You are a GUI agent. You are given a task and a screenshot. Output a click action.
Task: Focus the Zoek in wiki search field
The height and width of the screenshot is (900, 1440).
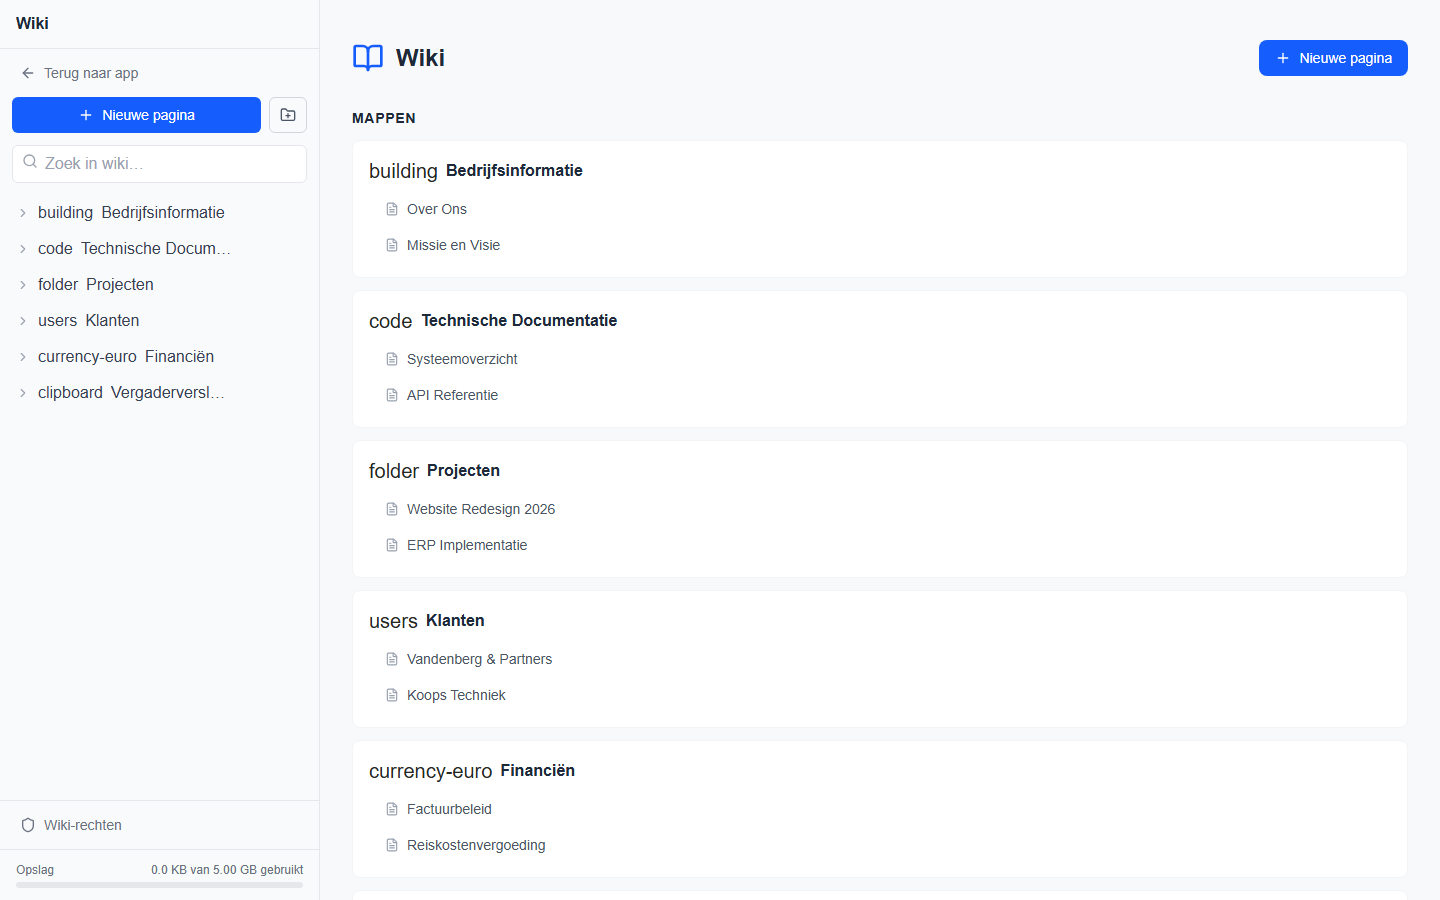coord(160,164)
